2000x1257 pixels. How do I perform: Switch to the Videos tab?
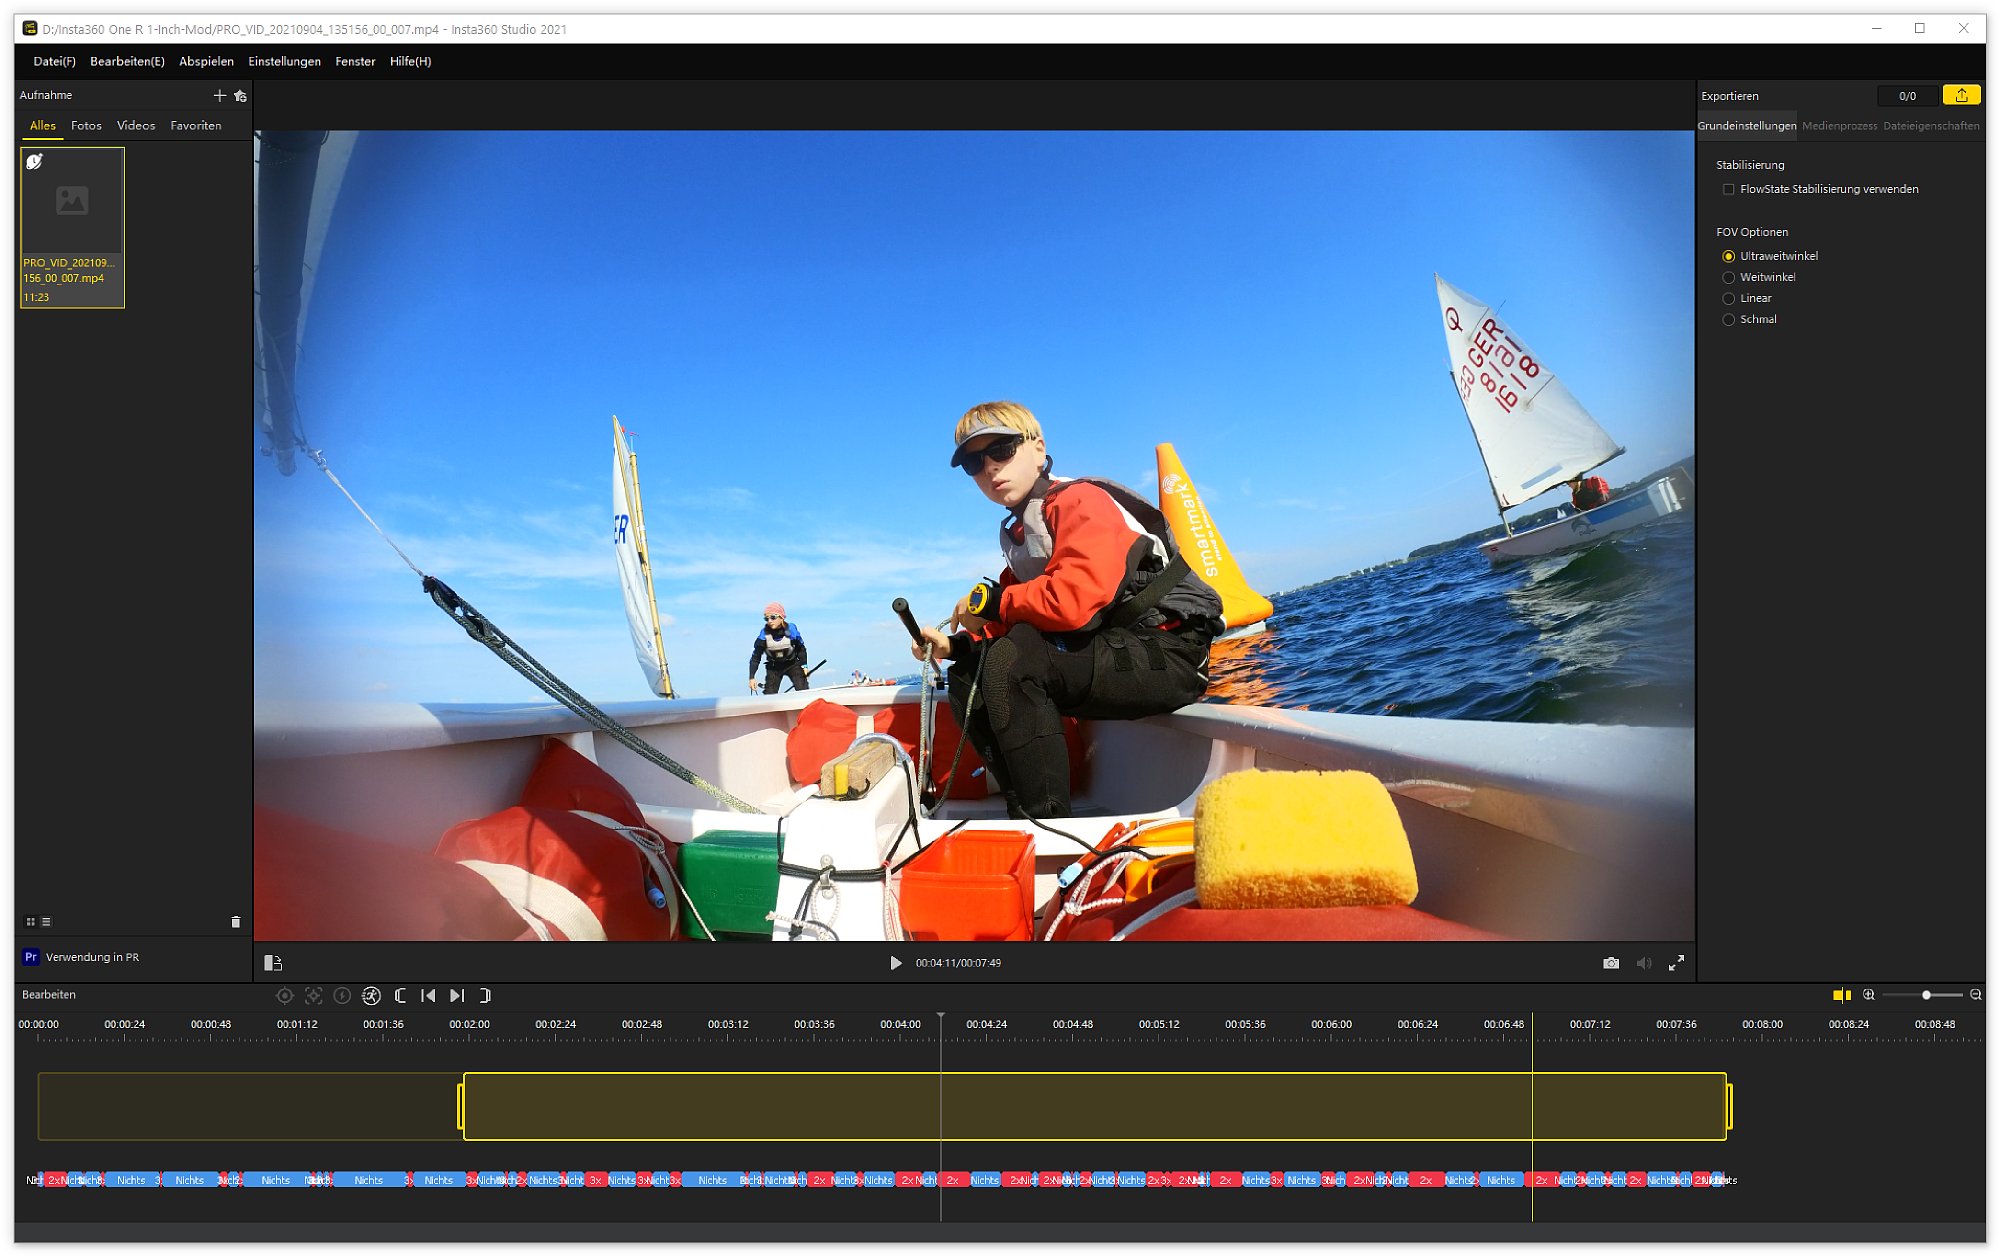click(x=136, y=125)
